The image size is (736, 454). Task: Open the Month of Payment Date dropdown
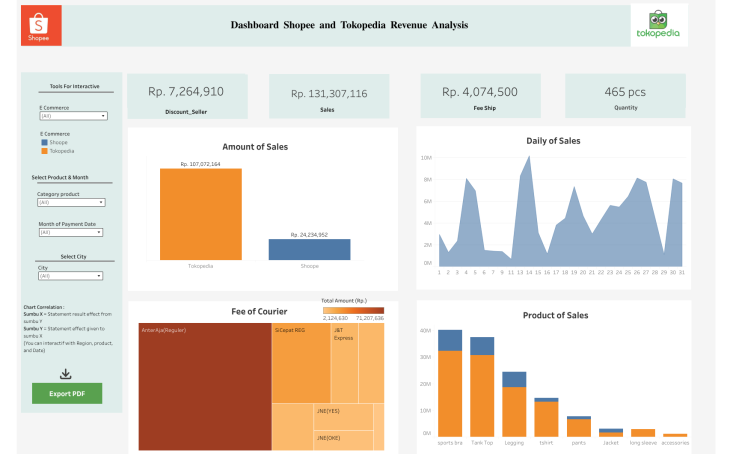tap(73, 232)
